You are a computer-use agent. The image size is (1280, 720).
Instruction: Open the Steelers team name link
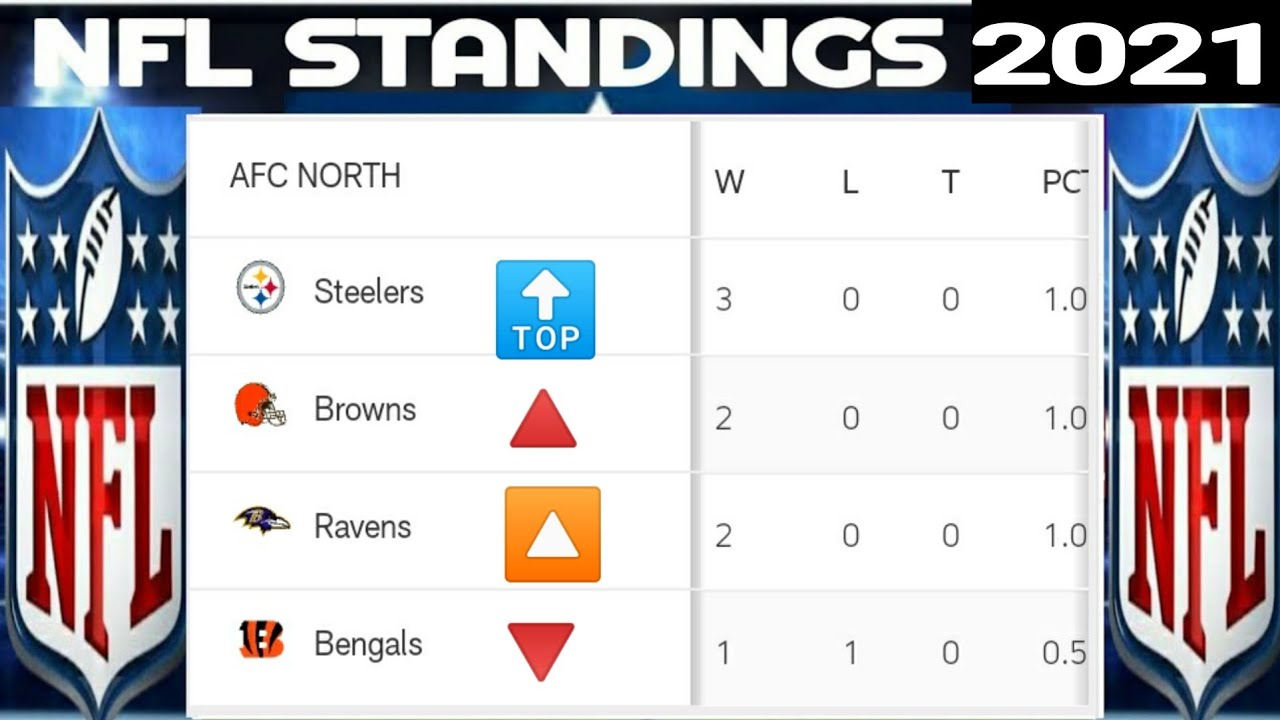369,292
